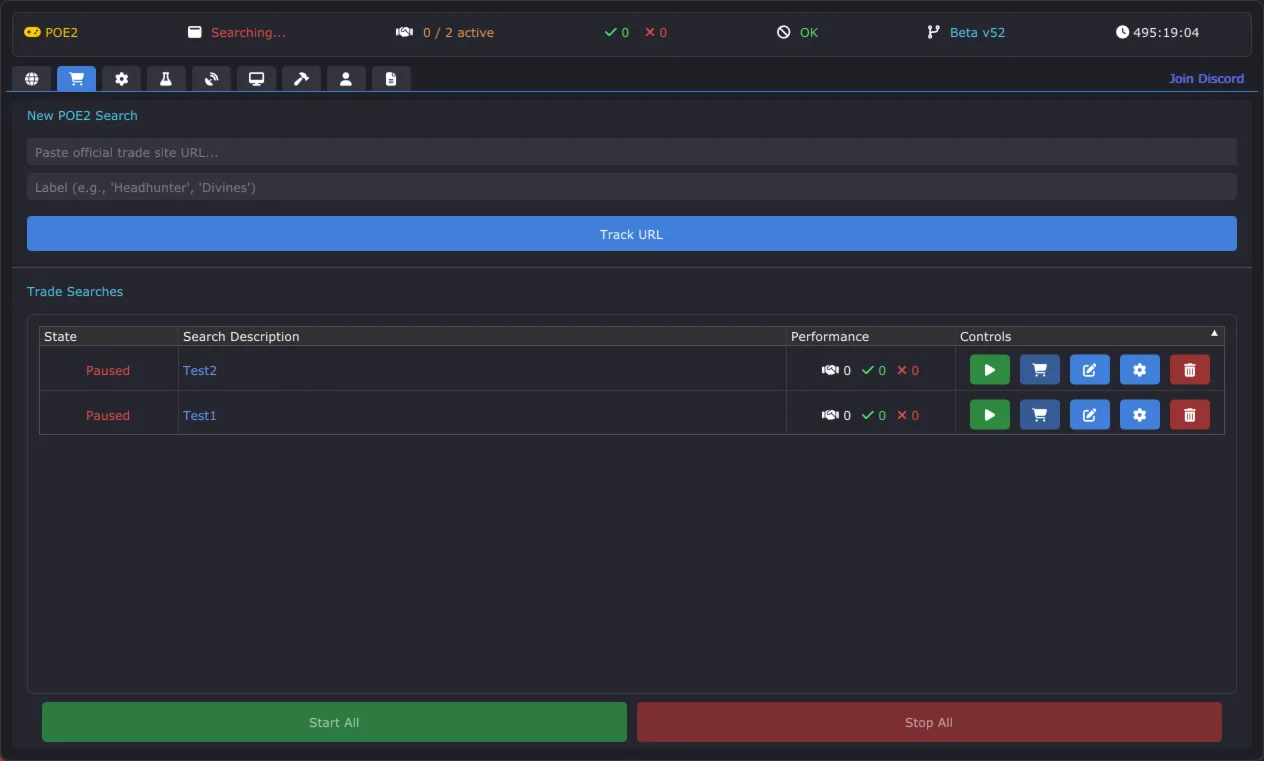Screen dimensions: 1264x761
Task: Open settings gear for Test1 search
Action: point(1139,415)
